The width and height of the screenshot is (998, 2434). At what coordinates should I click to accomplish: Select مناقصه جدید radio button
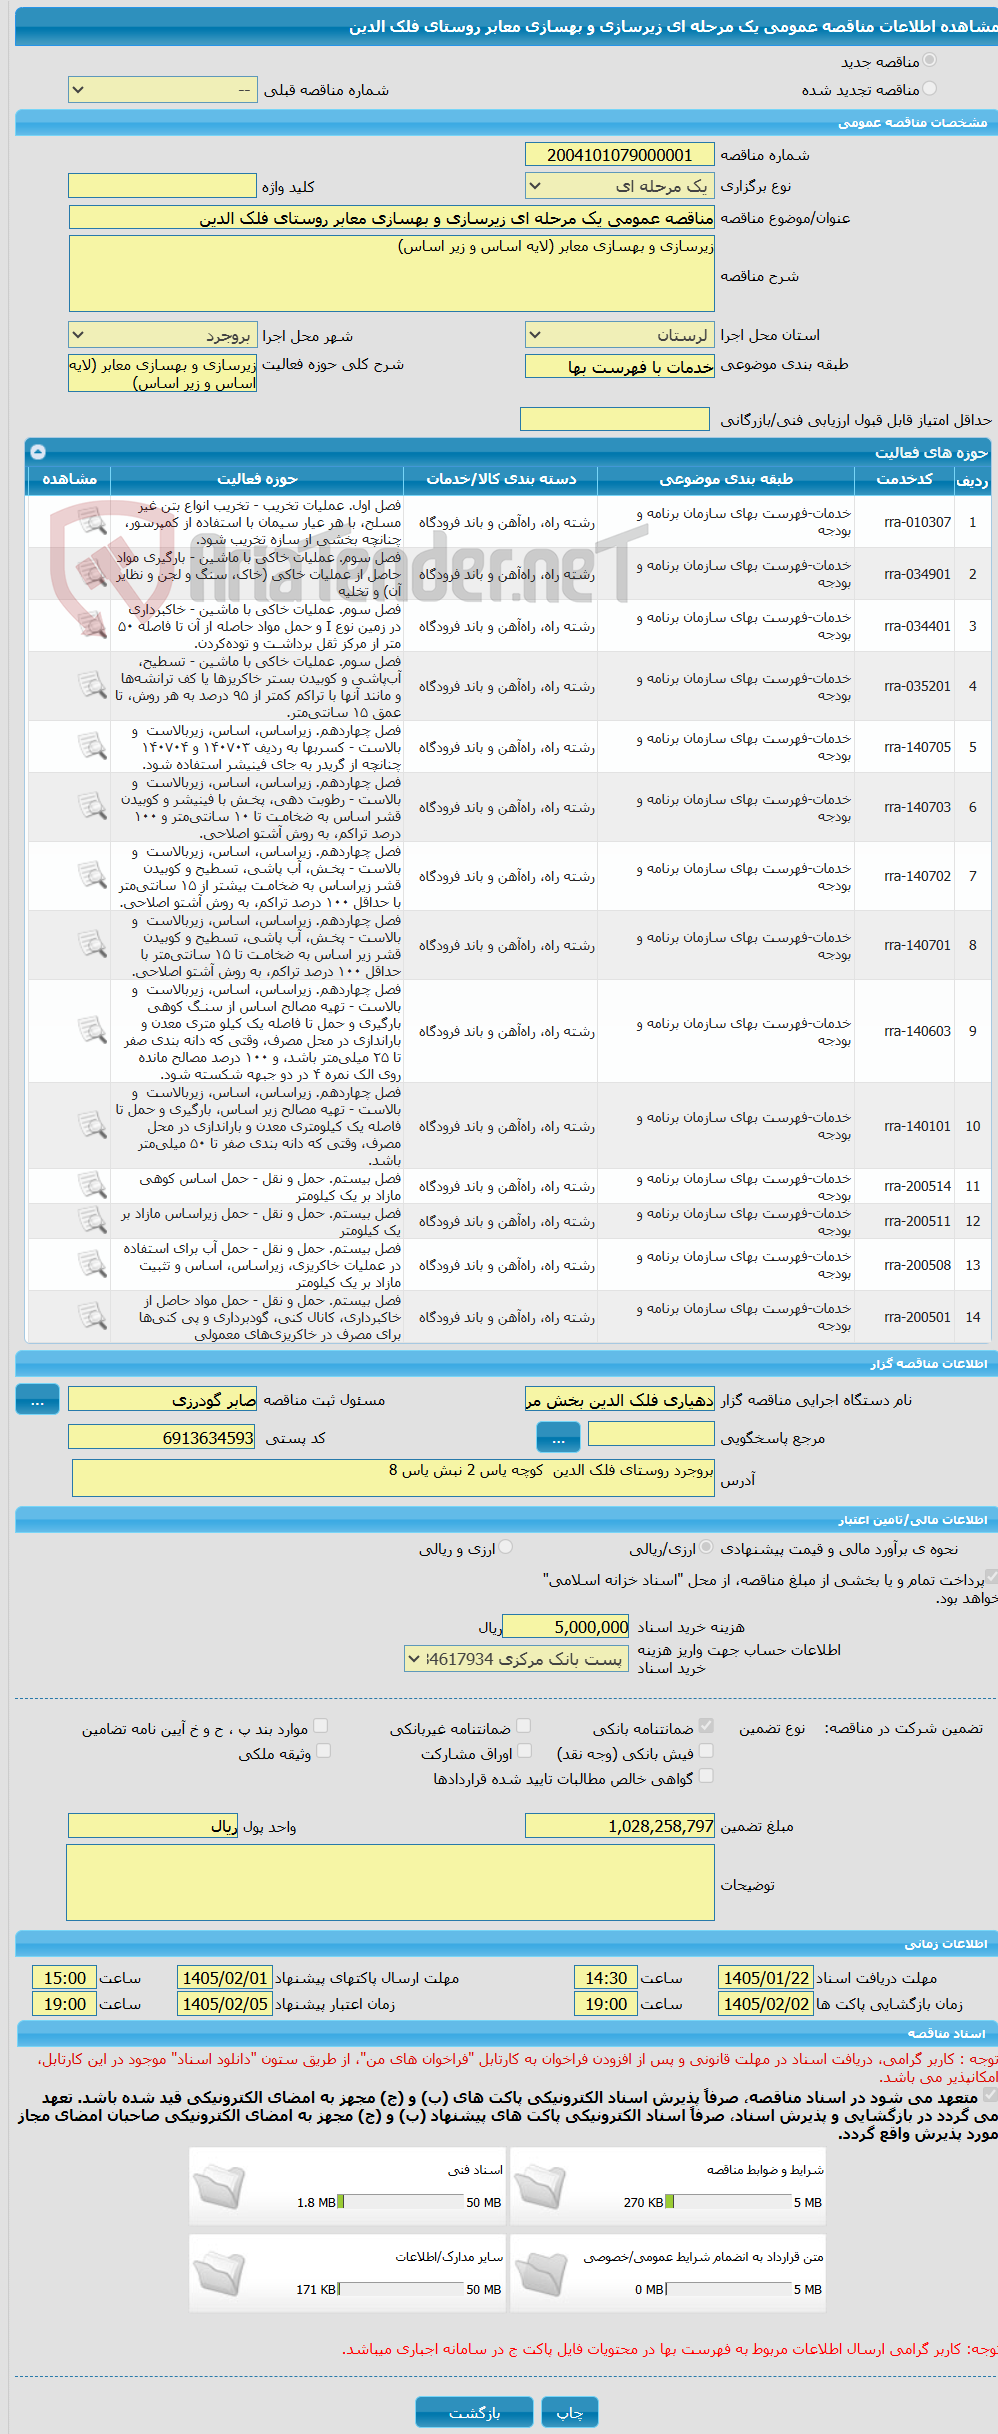point(930,61)
